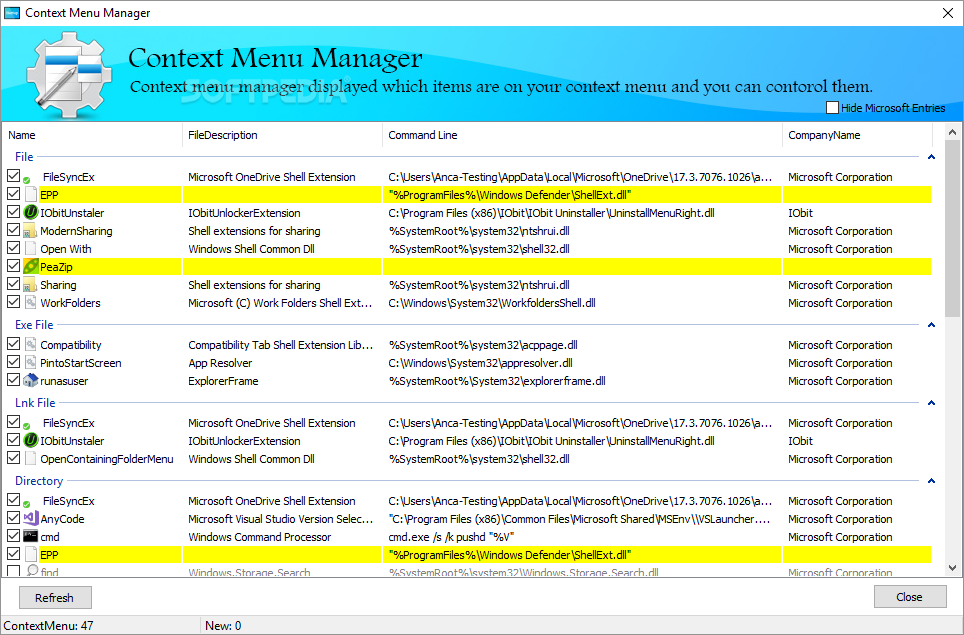Screen dimensions: 964x635
Task: Disable the cmd entry checkbox
Action: 14,535
